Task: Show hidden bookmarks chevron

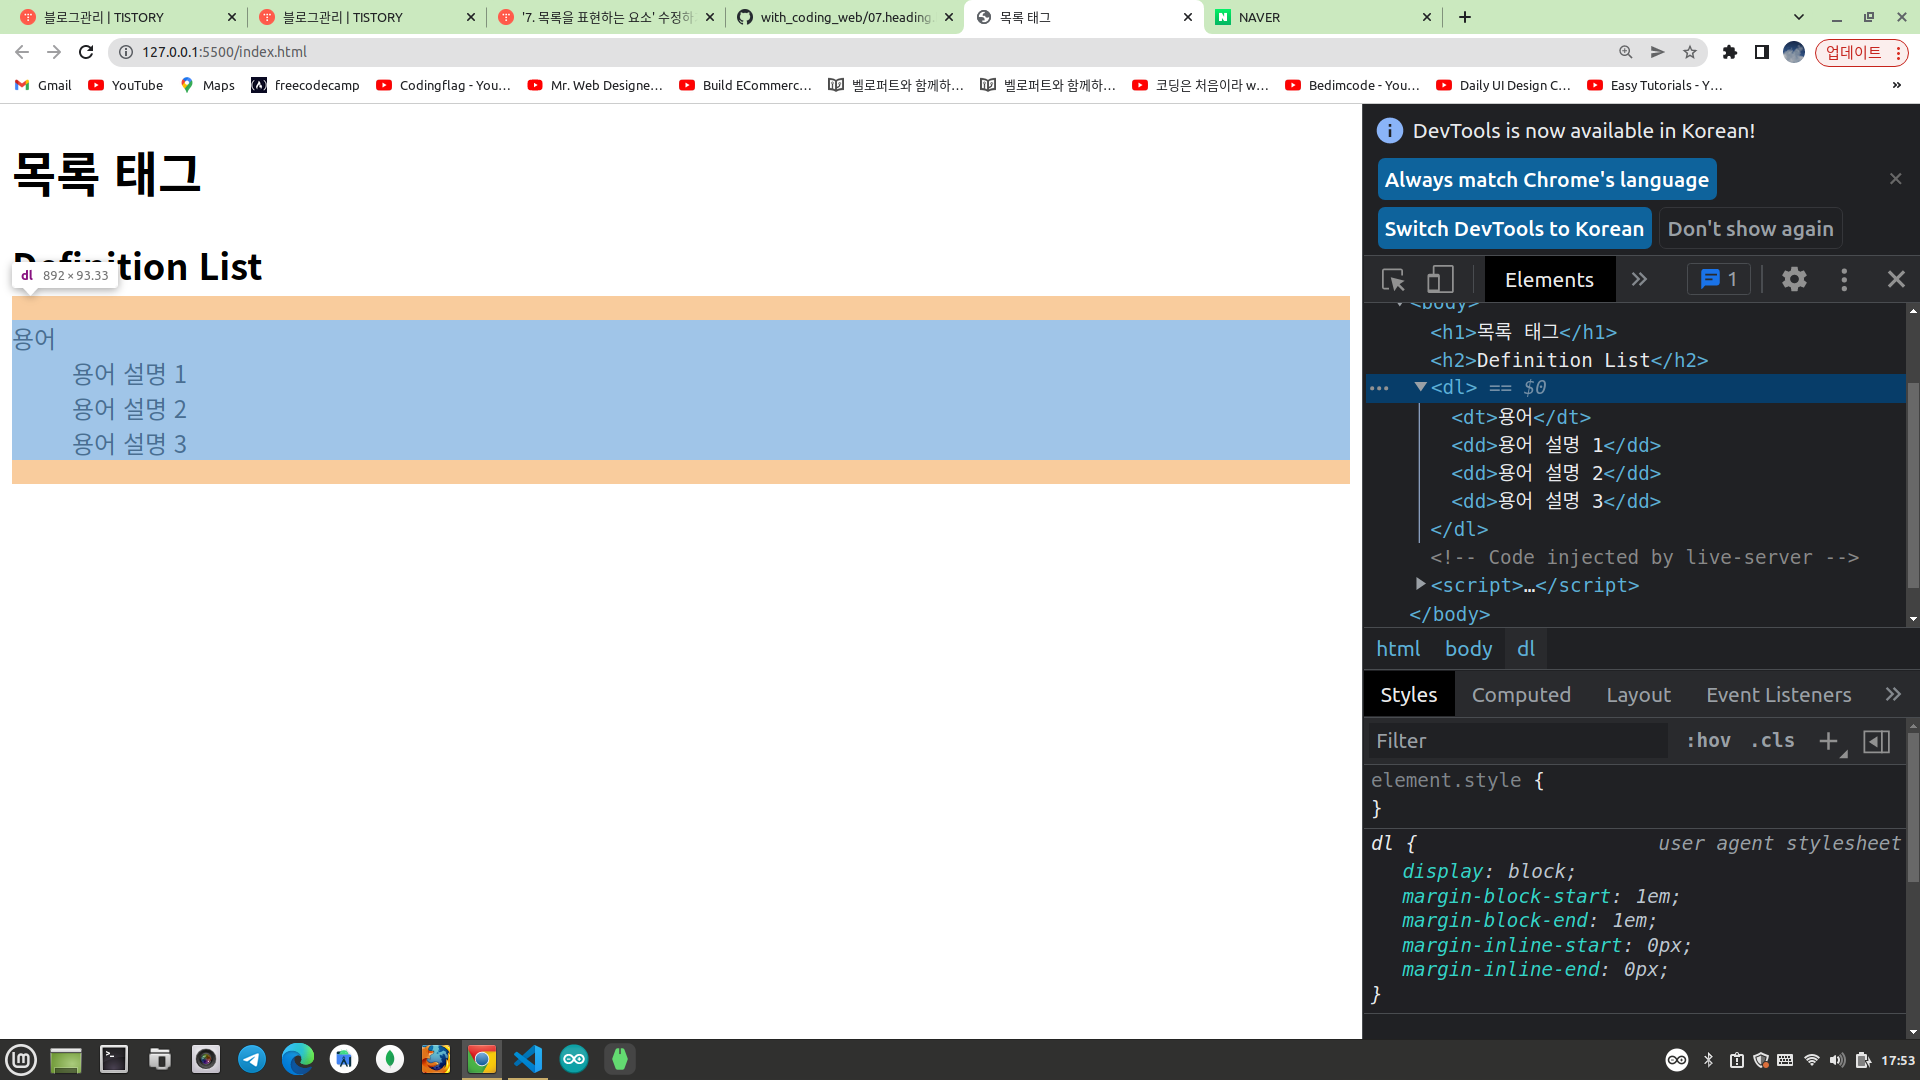Action: [1896, 85]
